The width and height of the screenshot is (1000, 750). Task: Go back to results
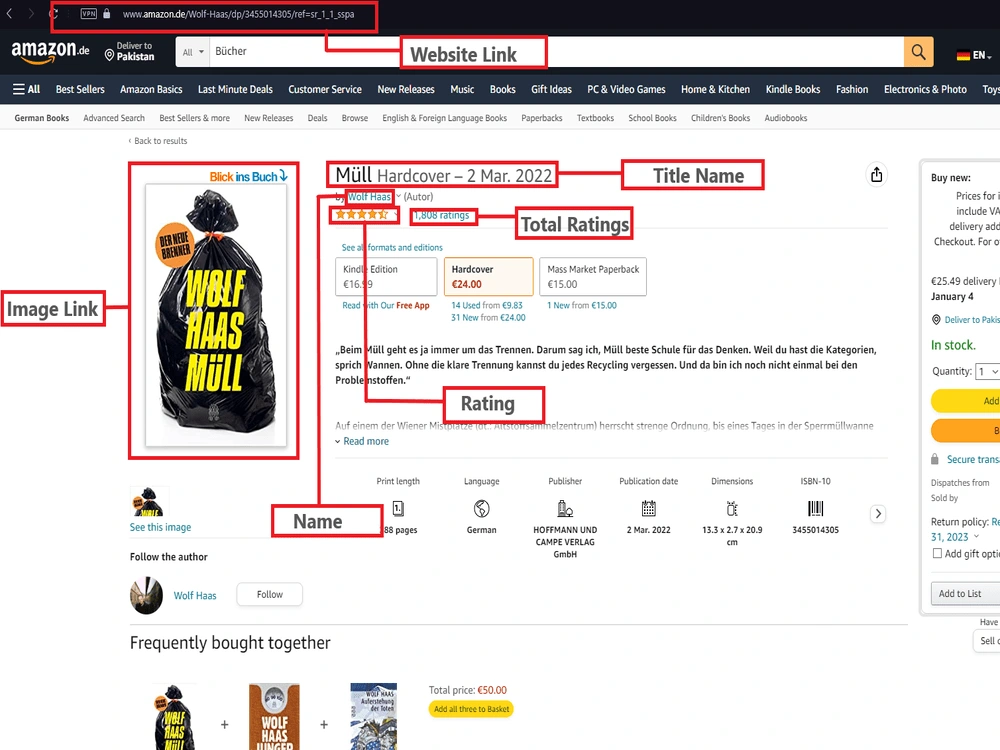pos(158,141)
